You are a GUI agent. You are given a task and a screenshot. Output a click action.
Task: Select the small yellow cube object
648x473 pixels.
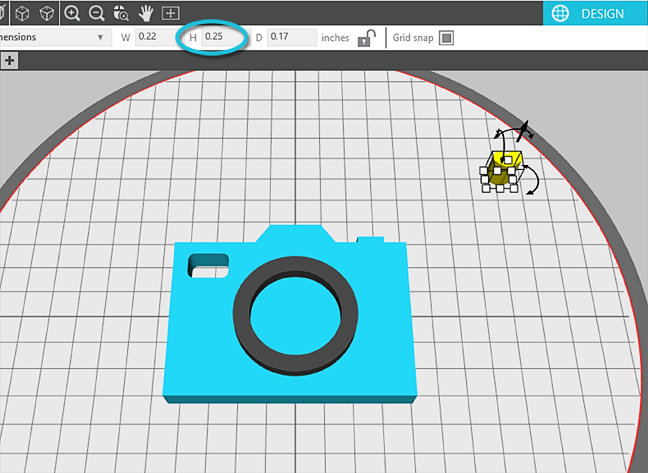point(503,170)
